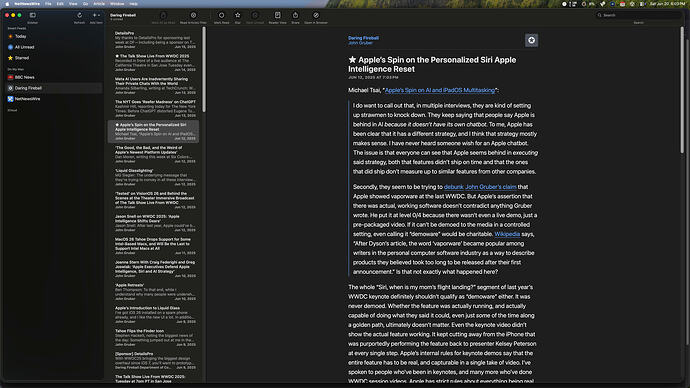Select 'Jason Snell on WWDC 2025' article

point(153,223)
